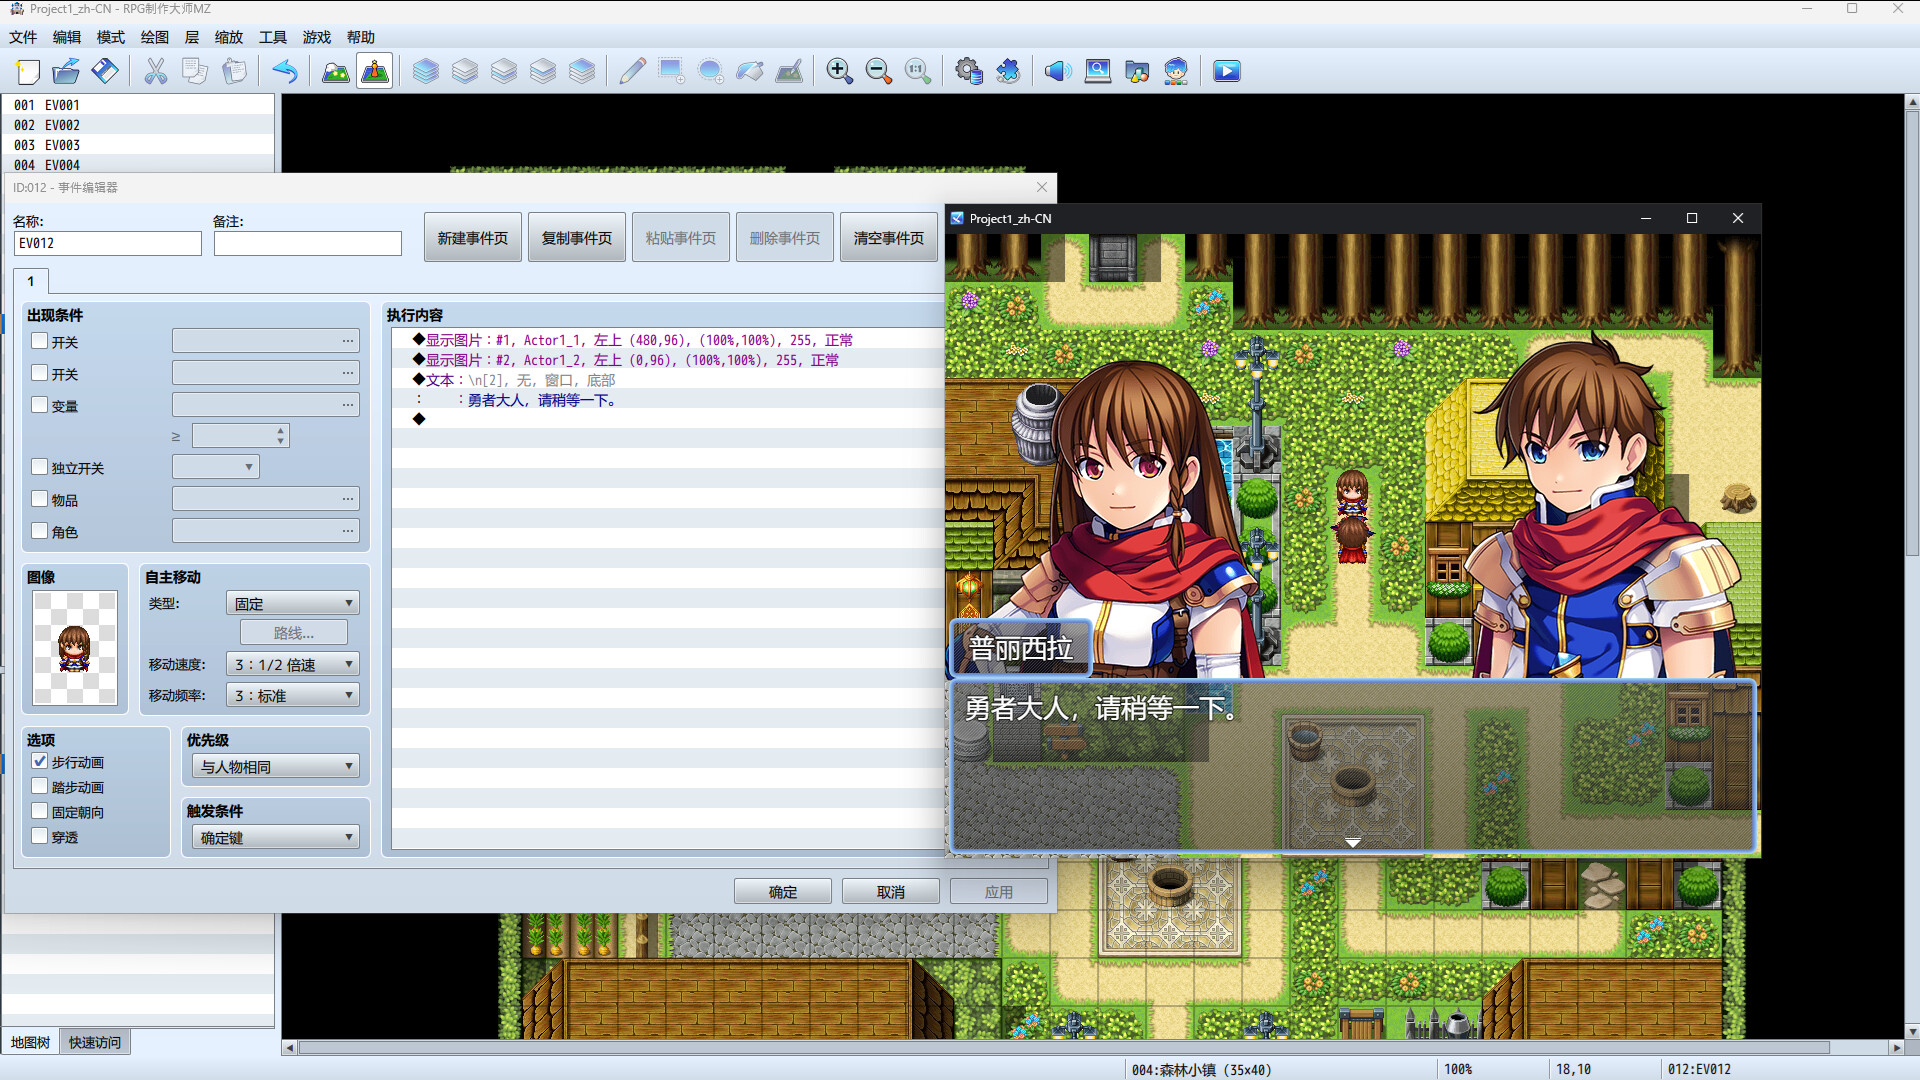Image resolution: width=1920 pixels, height=1080 pixels.
Task: Disable the 步行动画 checkbox
Action: [40, 762]
